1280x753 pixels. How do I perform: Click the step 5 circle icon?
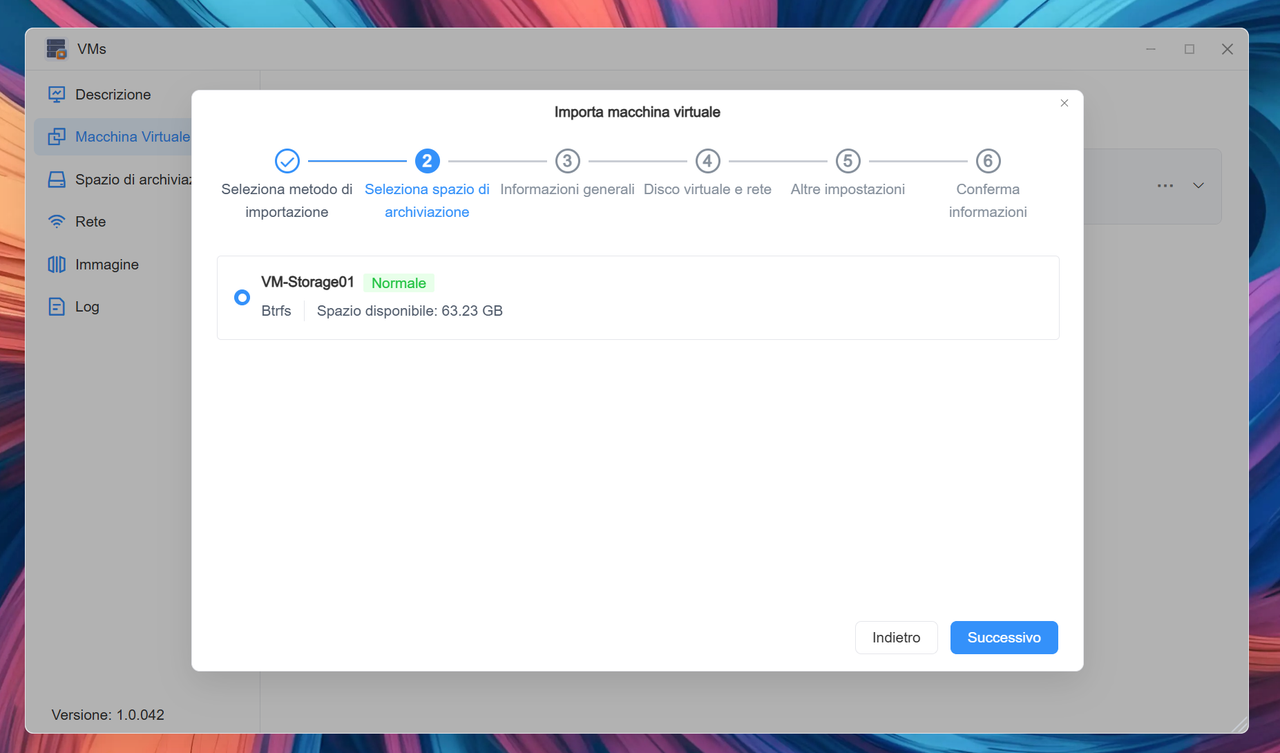coord(847,160)
